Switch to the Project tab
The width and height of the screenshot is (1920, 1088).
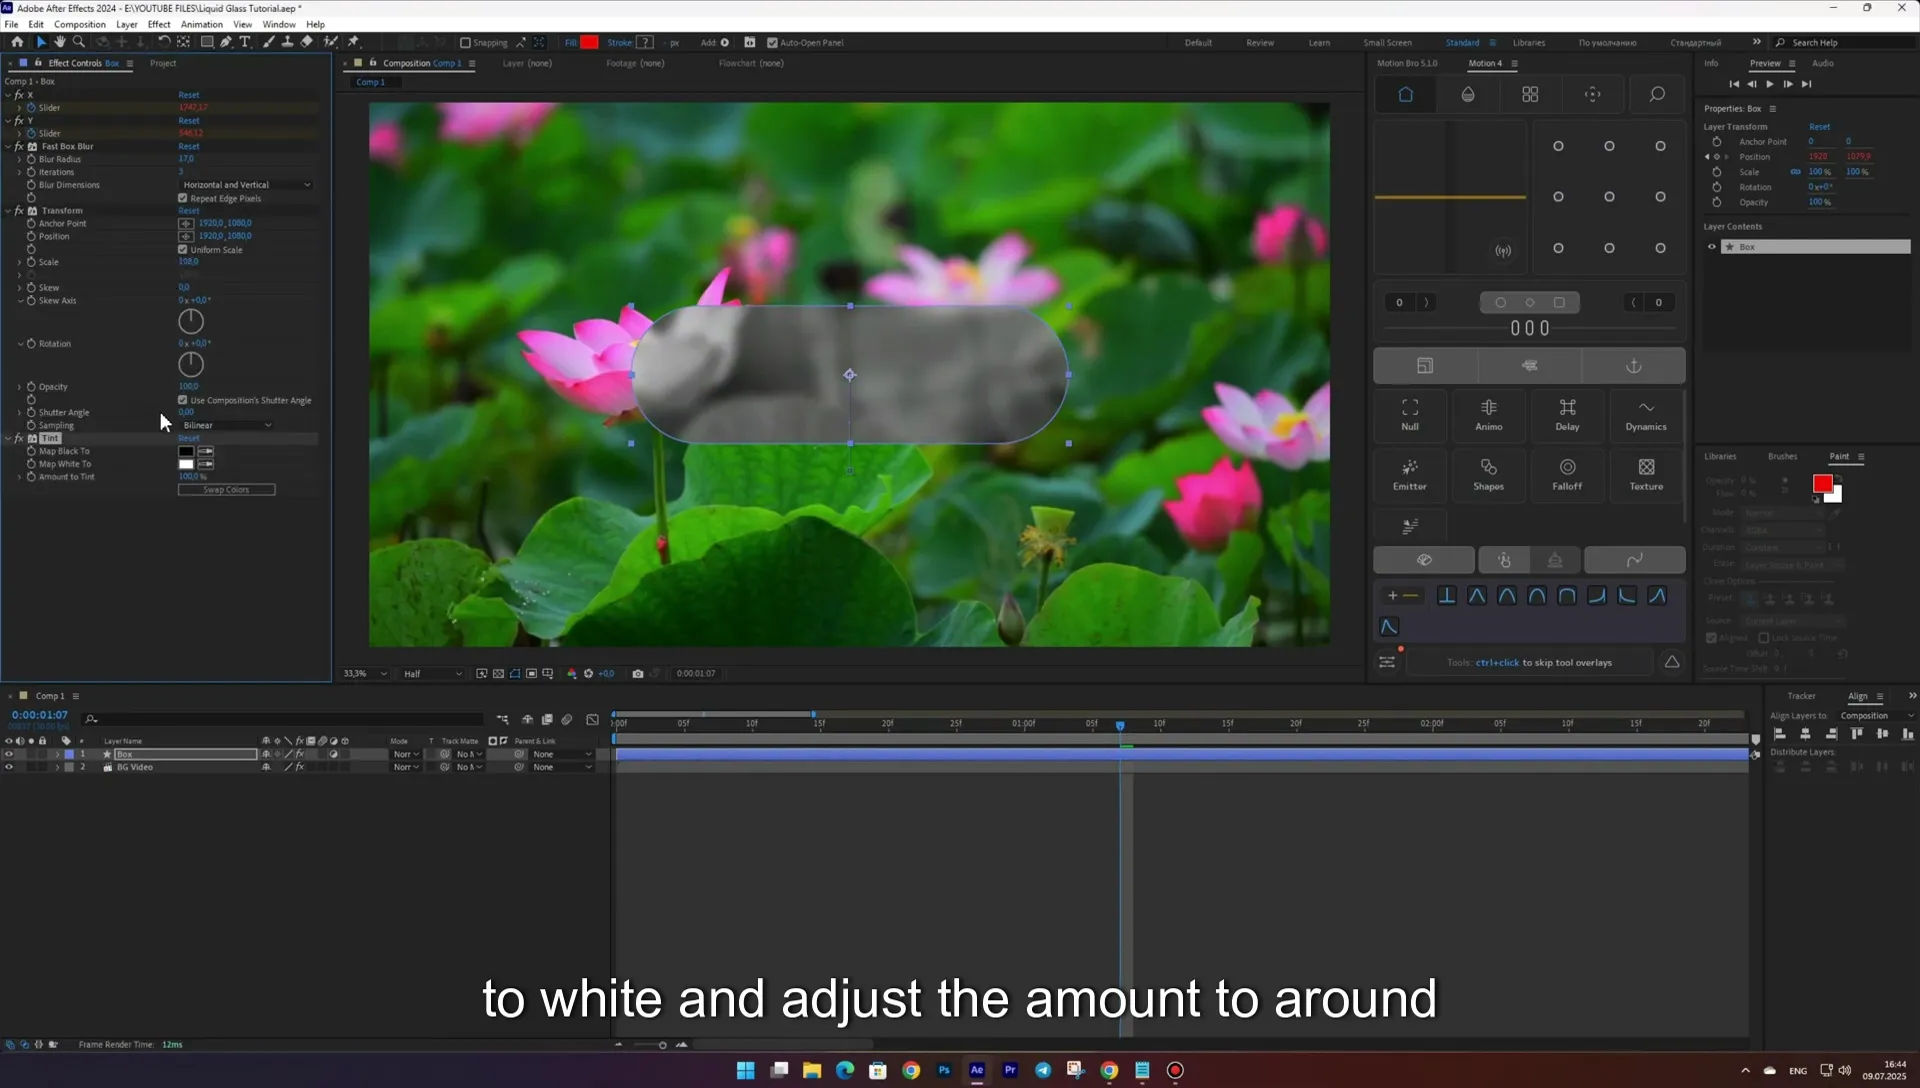(x=163, y=63)
